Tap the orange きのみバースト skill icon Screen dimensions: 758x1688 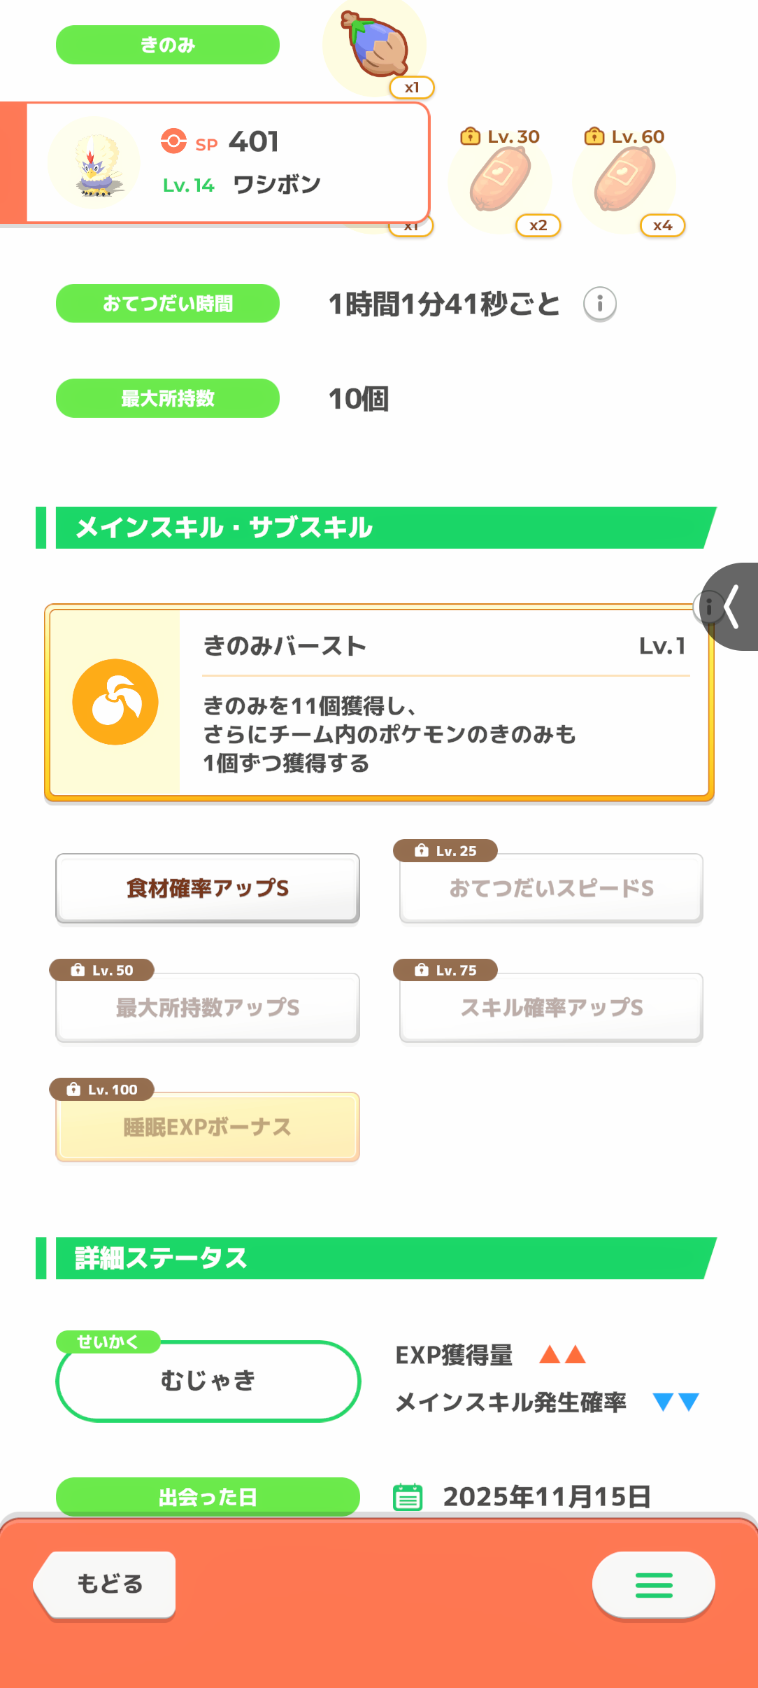click(115, 702)
